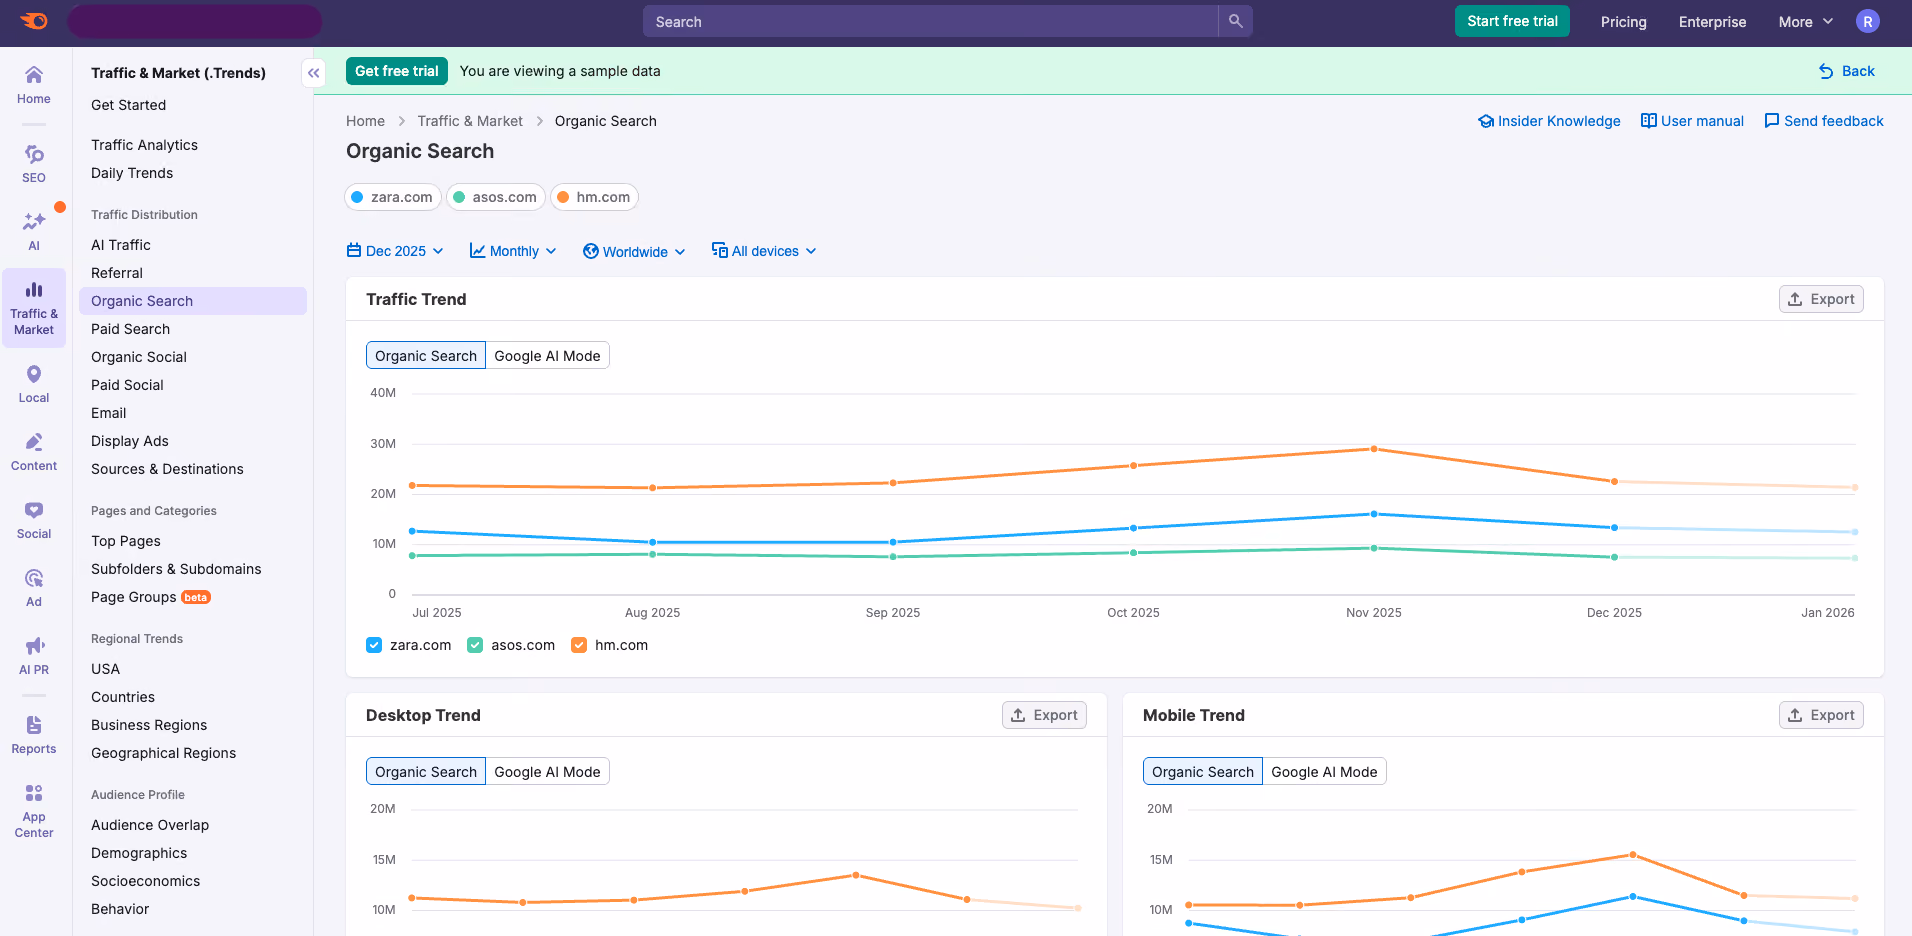
Task: Uncheck hm.com in chart legend
Action: click(x=579, y=645)
